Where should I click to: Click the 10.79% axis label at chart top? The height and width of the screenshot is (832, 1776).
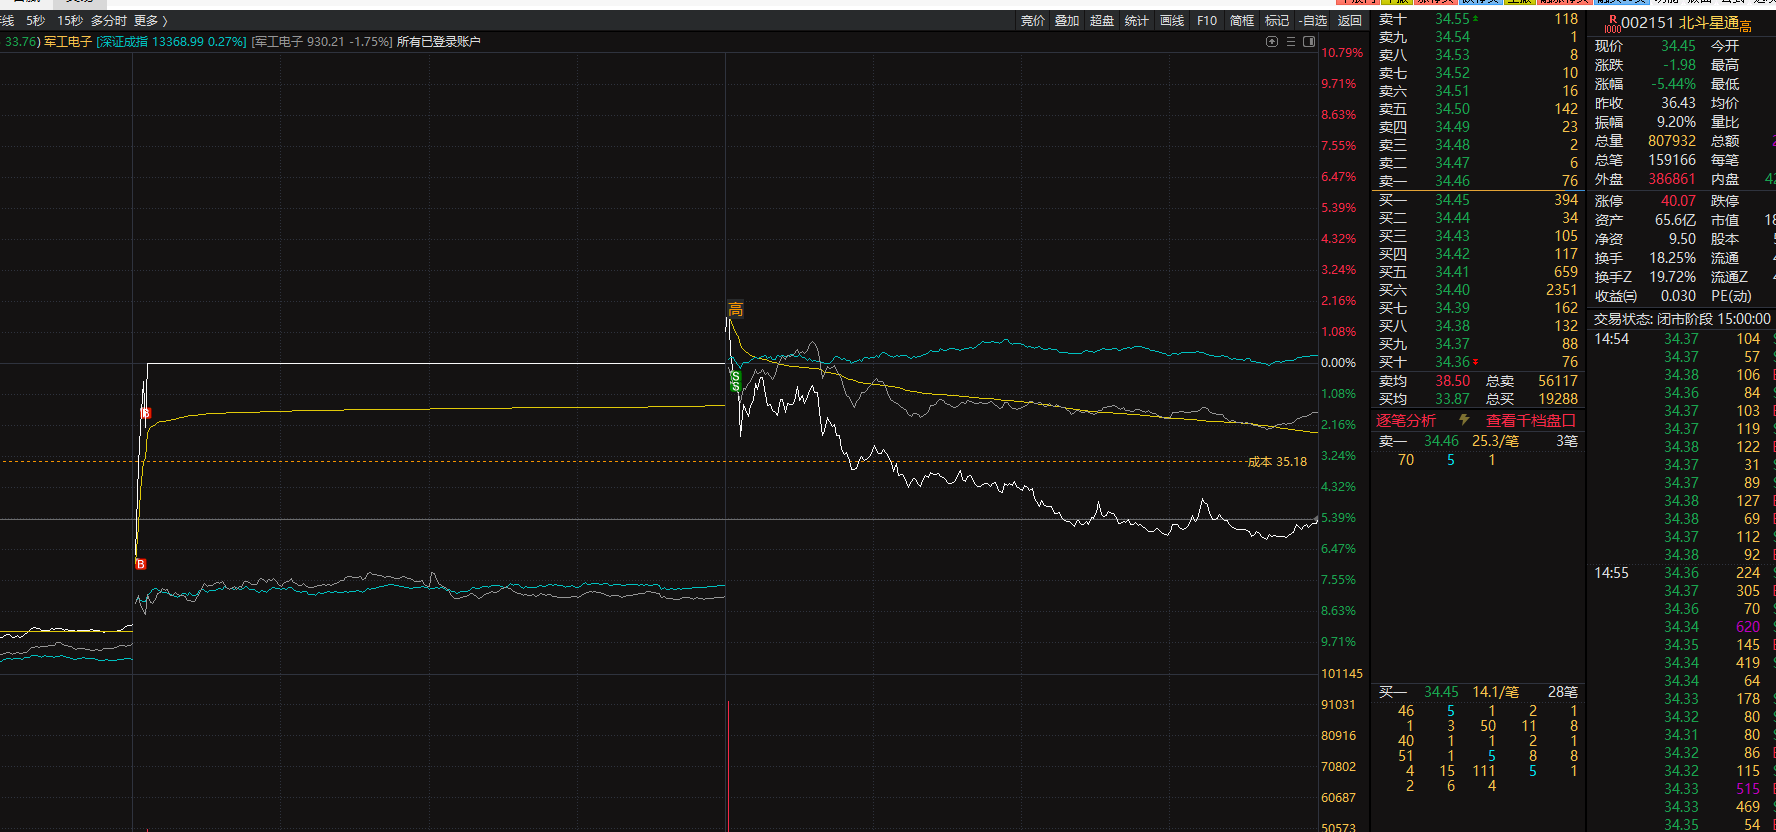pos(1342,53)
